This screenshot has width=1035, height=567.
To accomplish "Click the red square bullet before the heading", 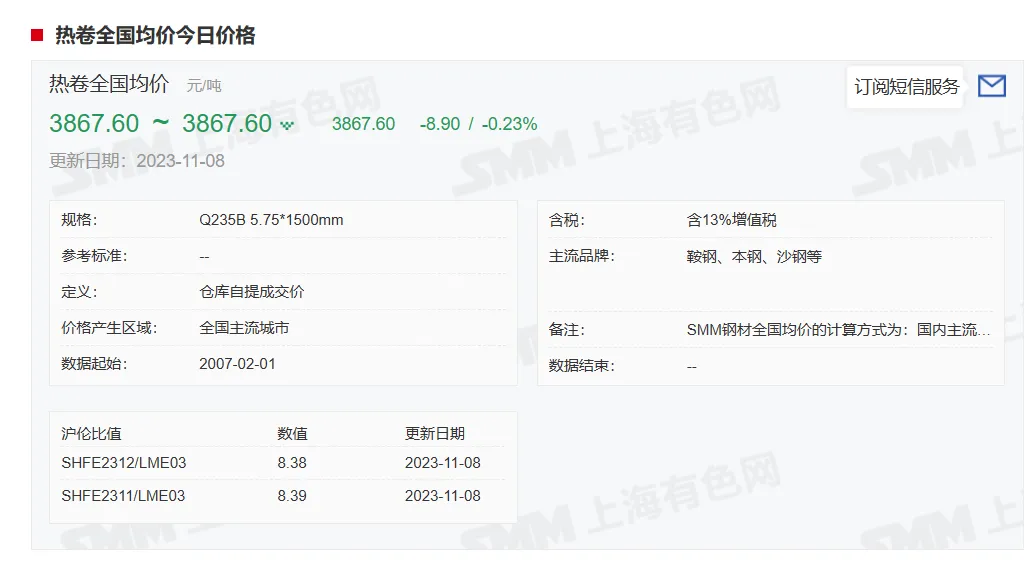I will 37,36.
